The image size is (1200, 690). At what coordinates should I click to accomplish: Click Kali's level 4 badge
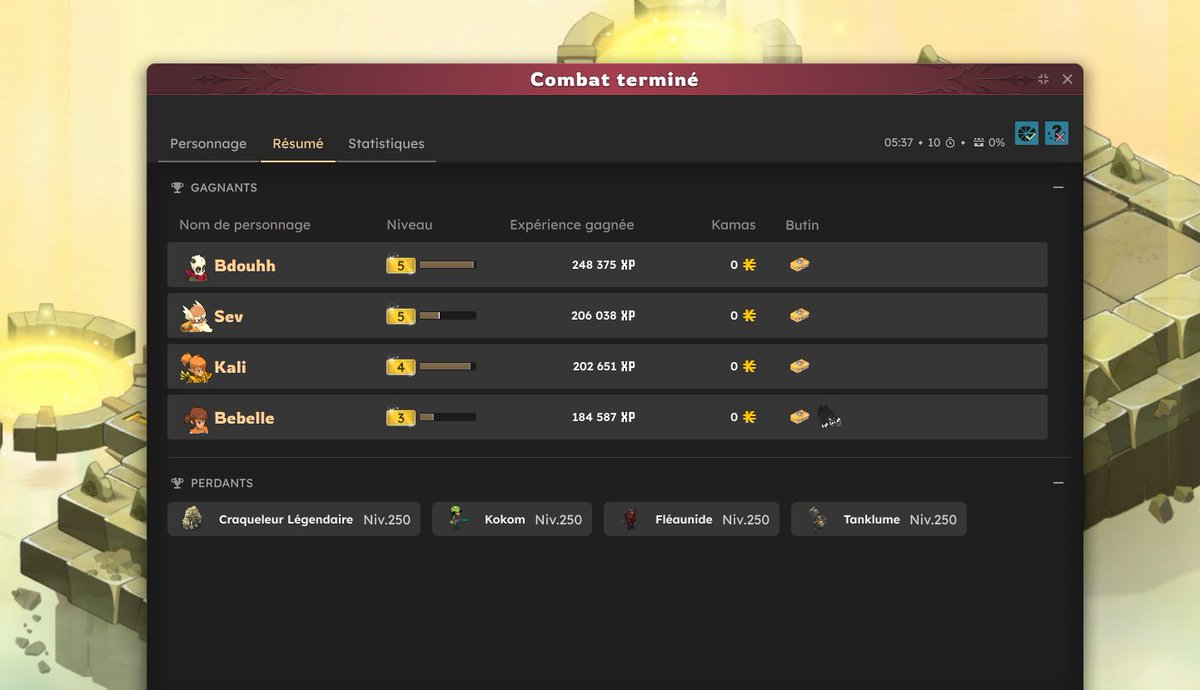[x=400, y=367]
